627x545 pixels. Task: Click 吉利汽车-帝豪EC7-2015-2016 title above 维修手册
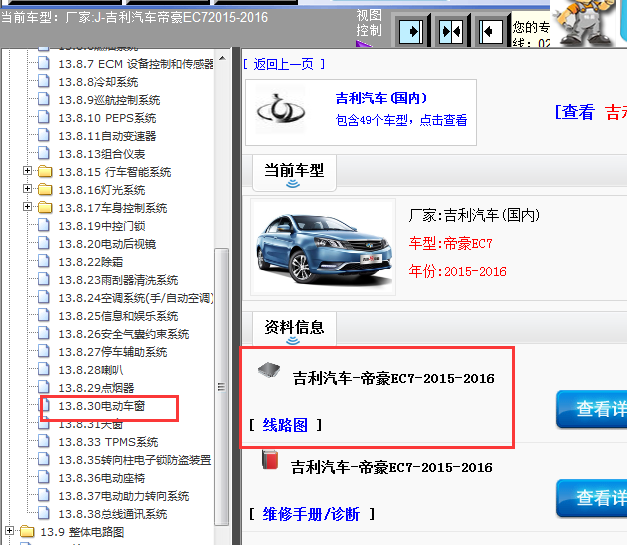pyautogui.click(x=391, y=467)
